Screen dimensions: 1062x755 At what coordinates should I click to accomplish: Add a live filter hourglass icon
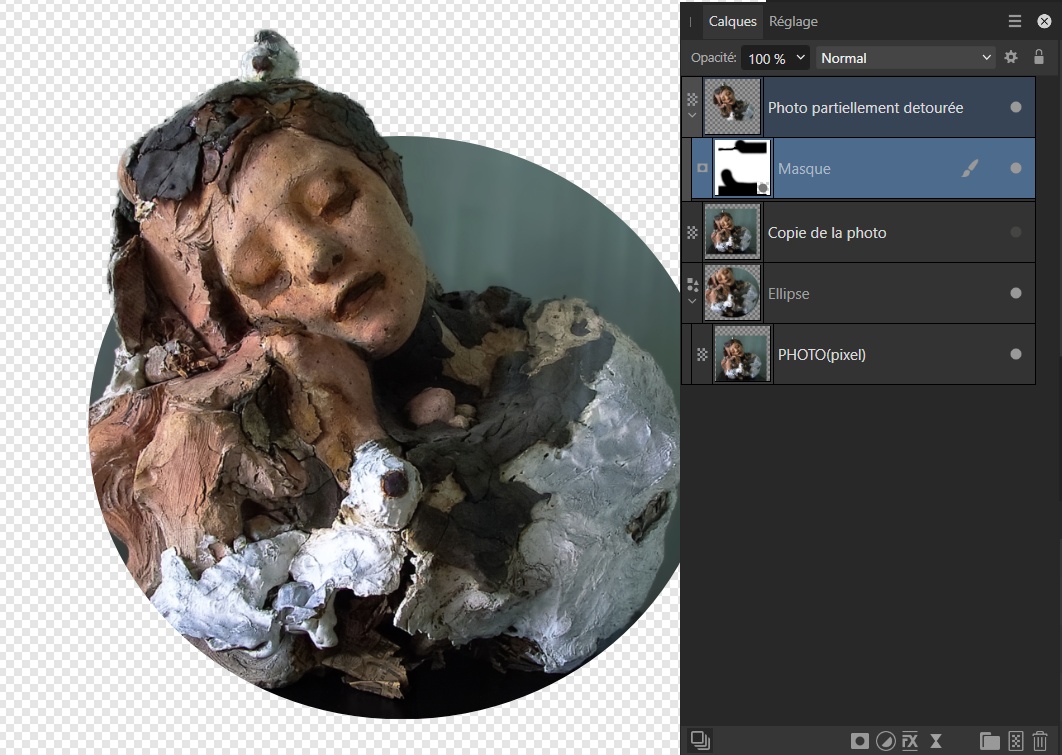tap(936, 741)
